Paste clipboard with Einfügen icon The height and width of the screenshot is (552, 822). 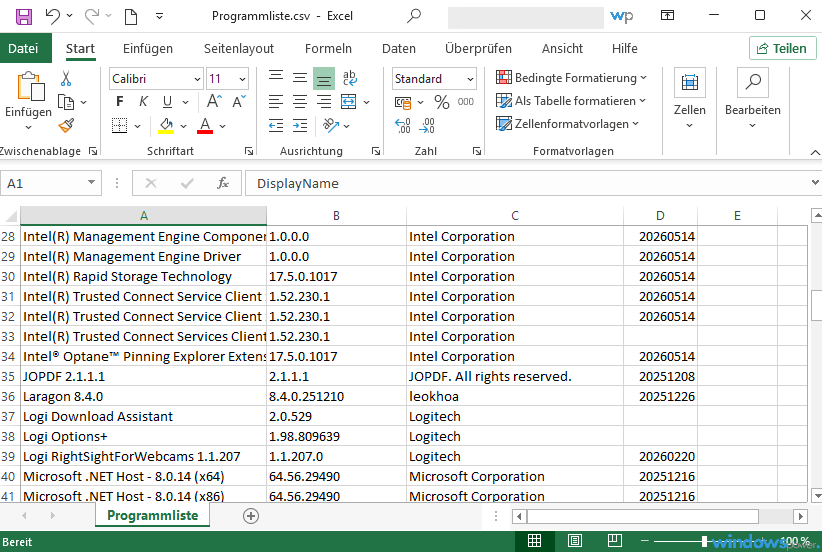[x=29, y=87]
